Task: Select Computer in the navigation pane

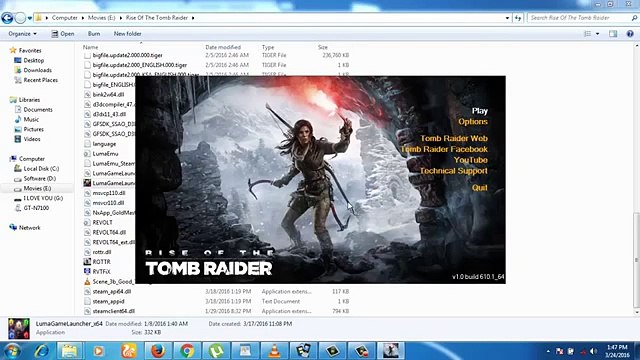Action: coord(31,159)
